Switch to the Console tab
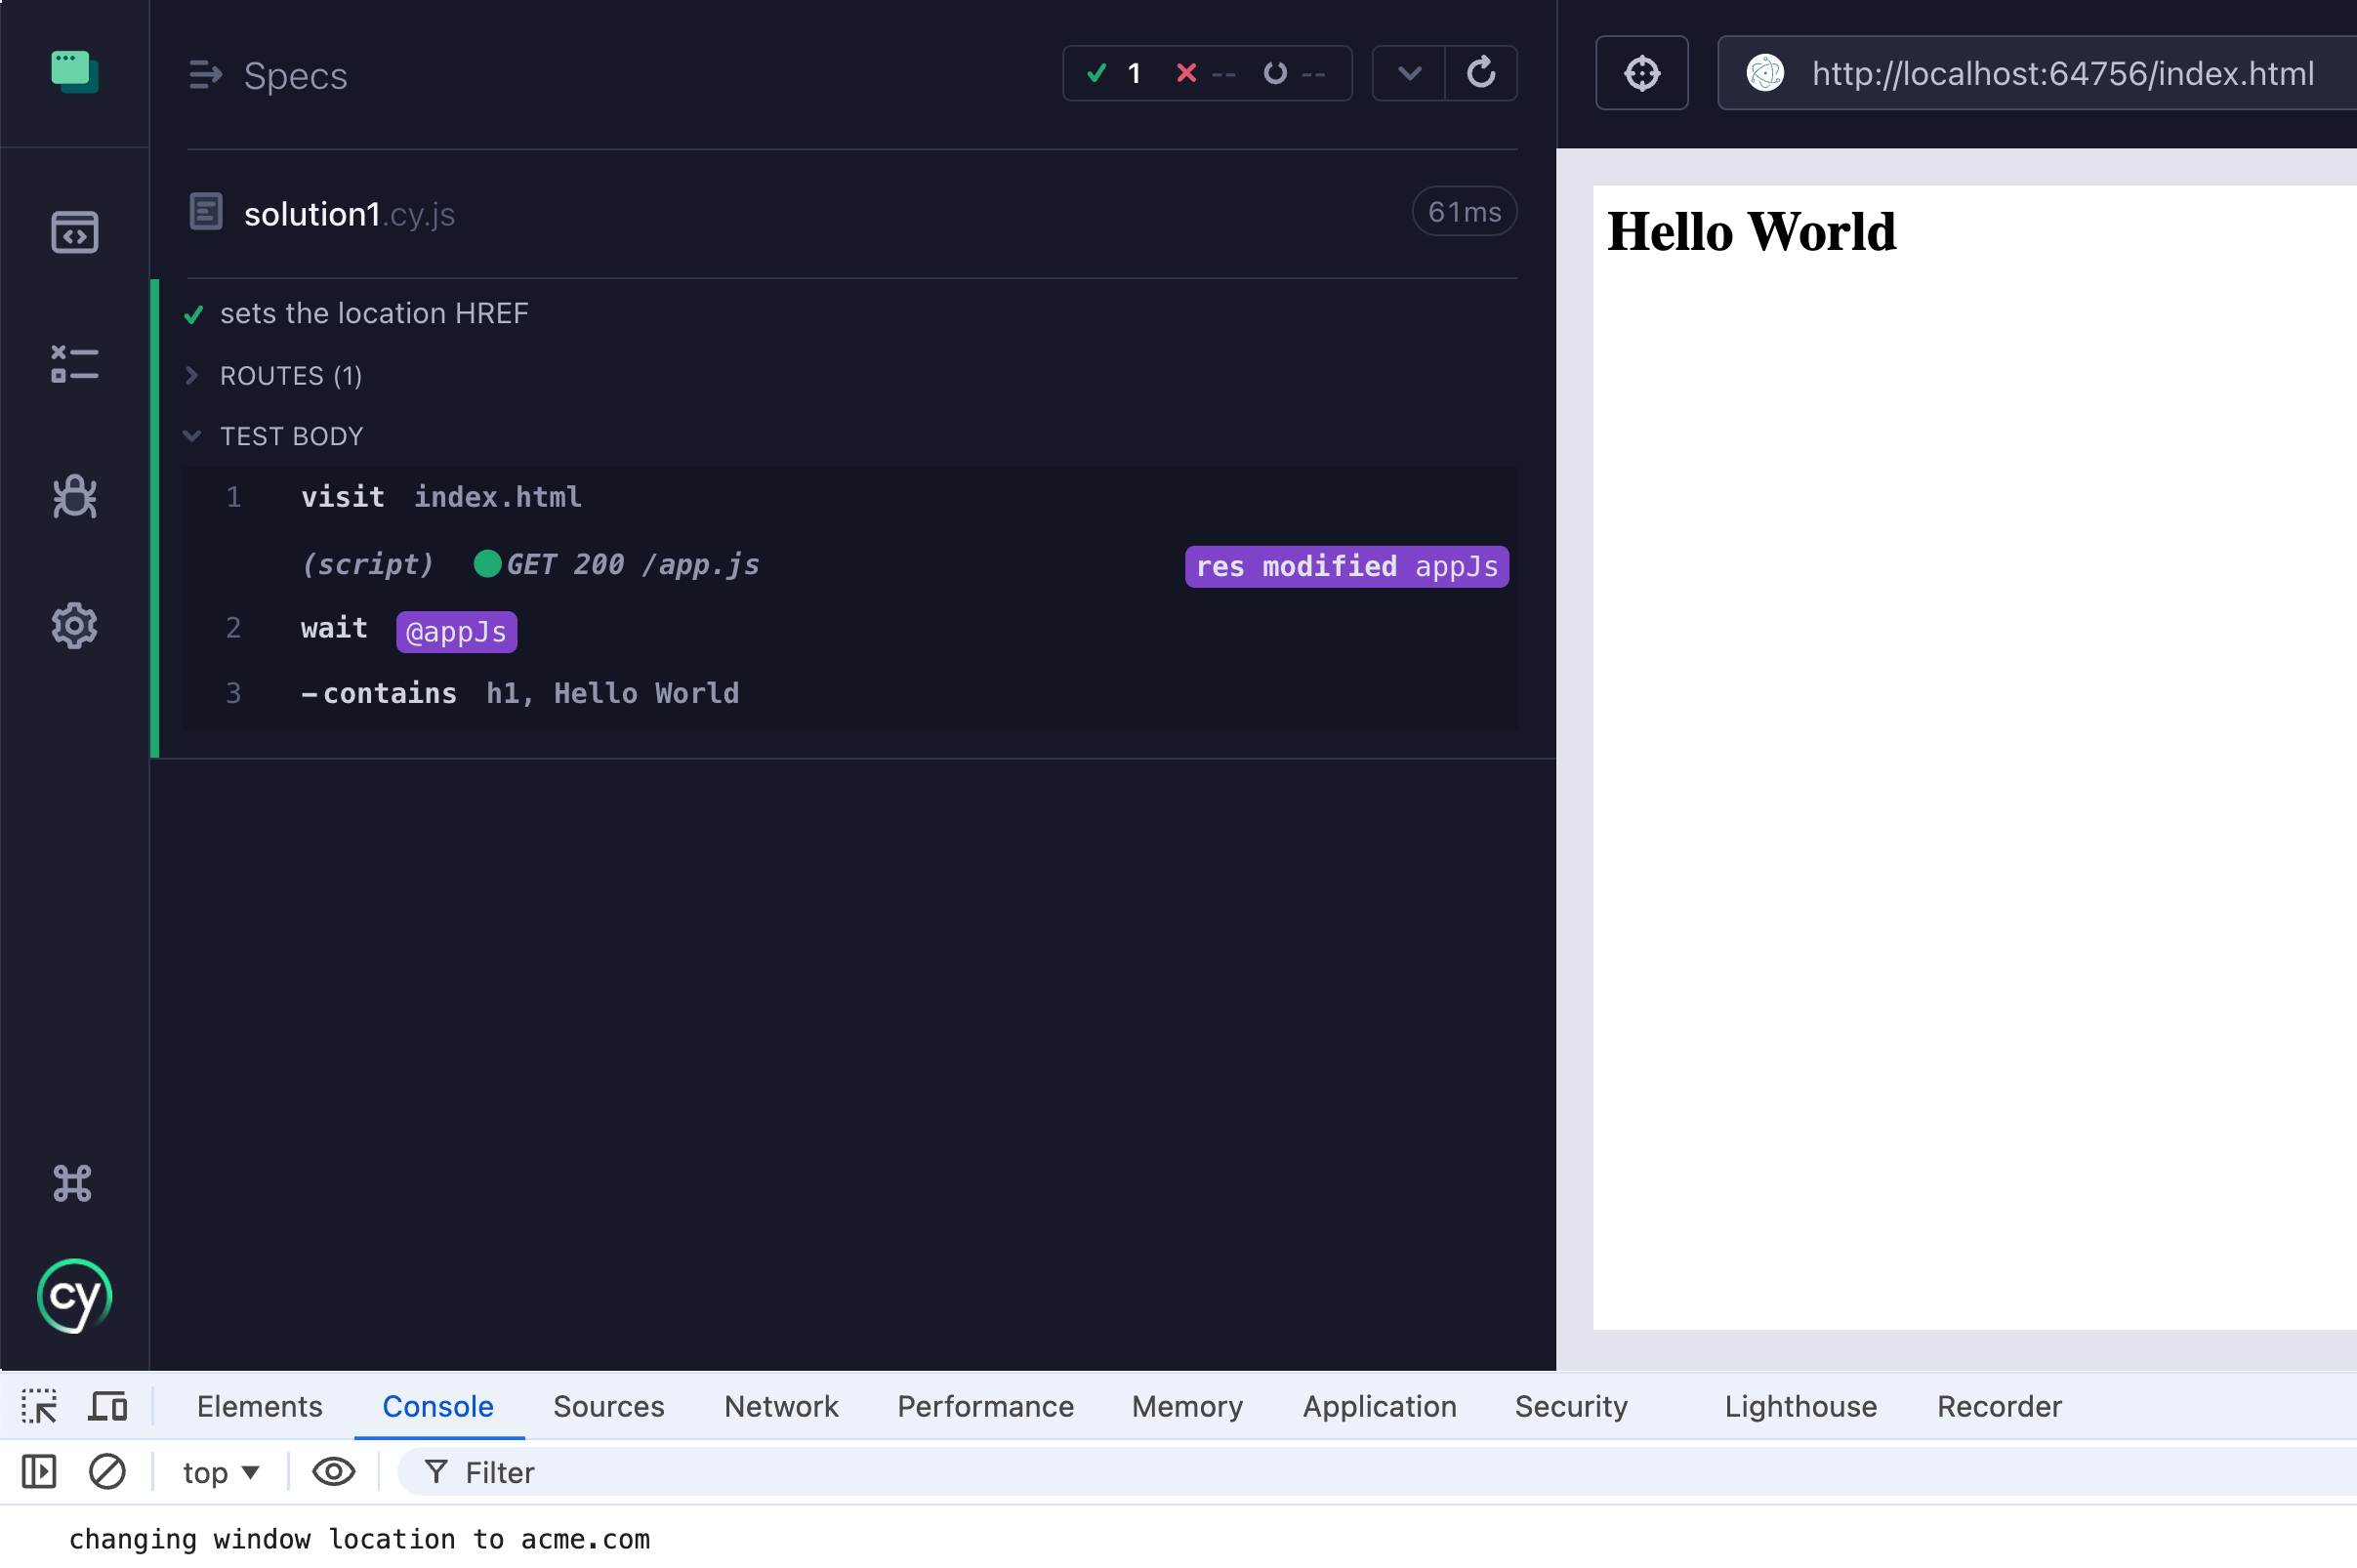Screen dimensions: 2357x1568 coord(438,1406)
